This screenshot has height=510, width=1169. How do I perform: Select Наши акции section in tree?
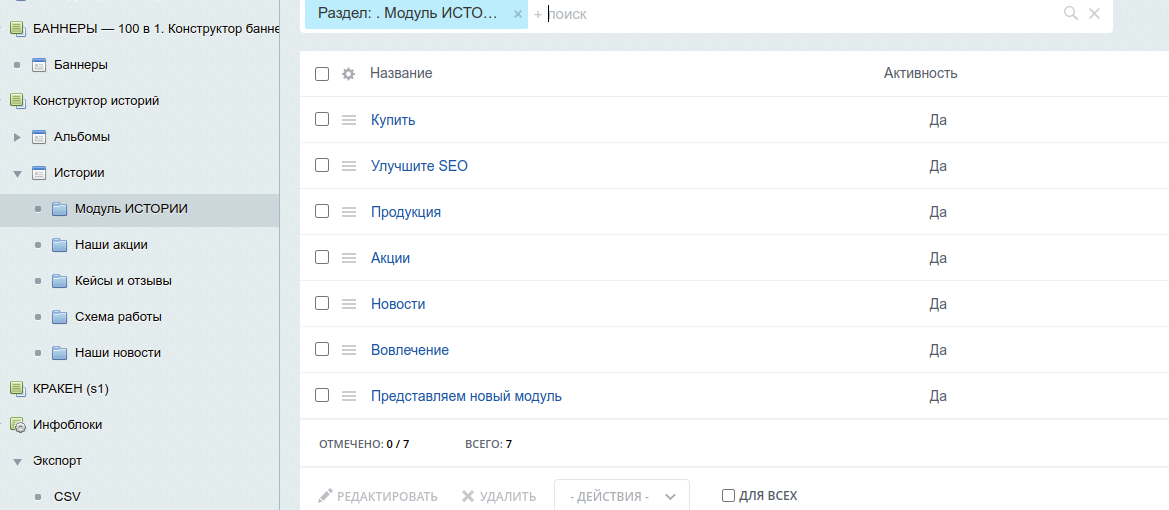(111, 245)
